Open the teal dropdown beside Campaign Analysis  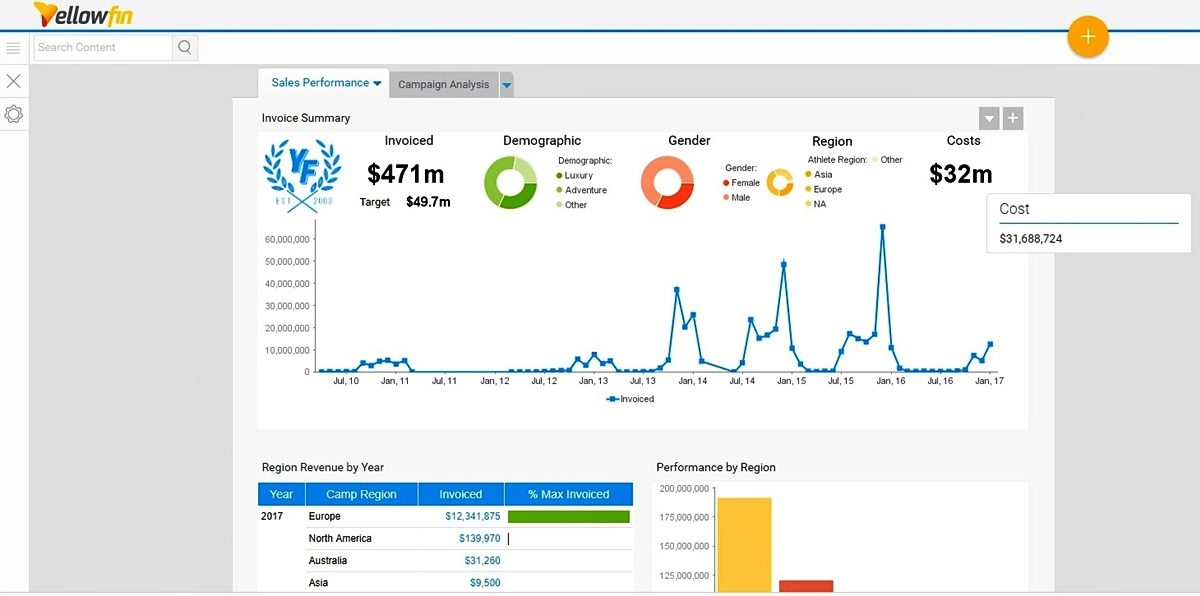coord(506,84)
